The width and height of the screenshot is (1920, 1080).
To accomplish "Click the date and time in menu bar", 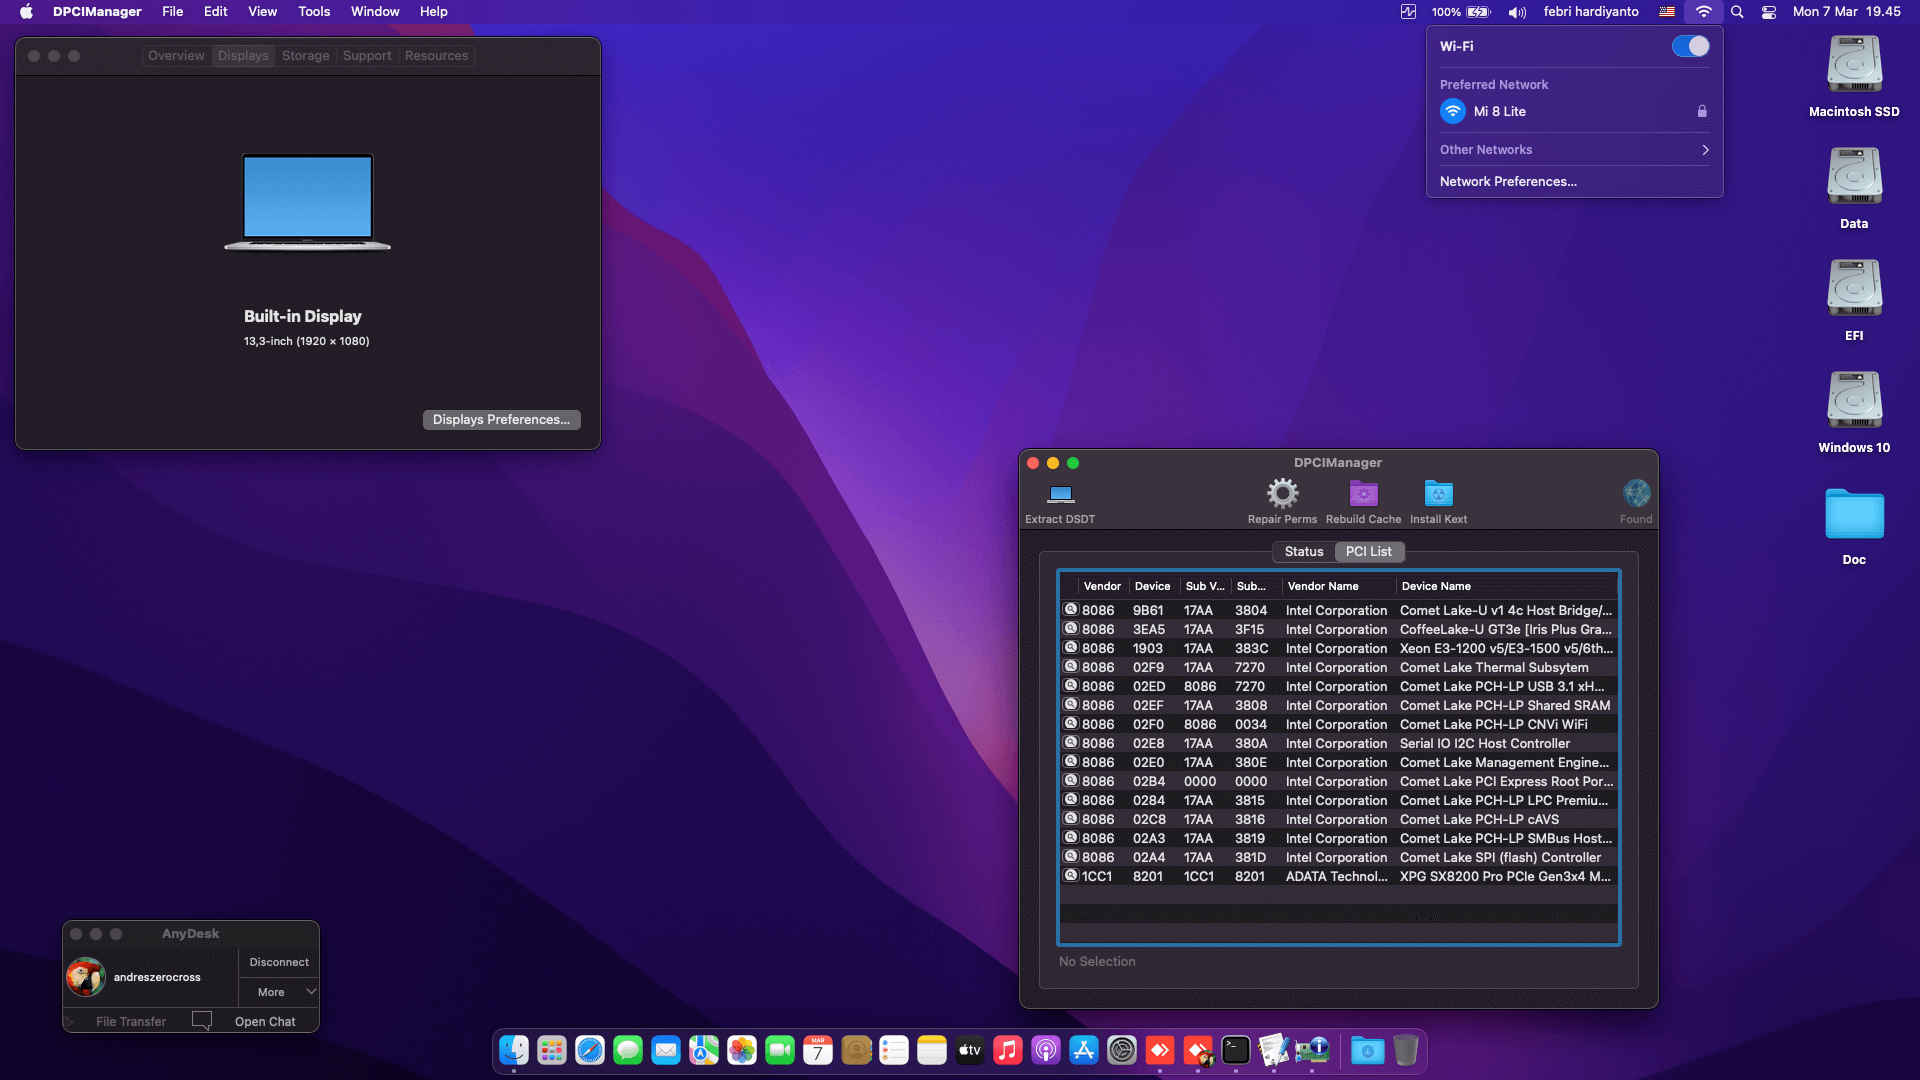I will [x=1846, y=12].
